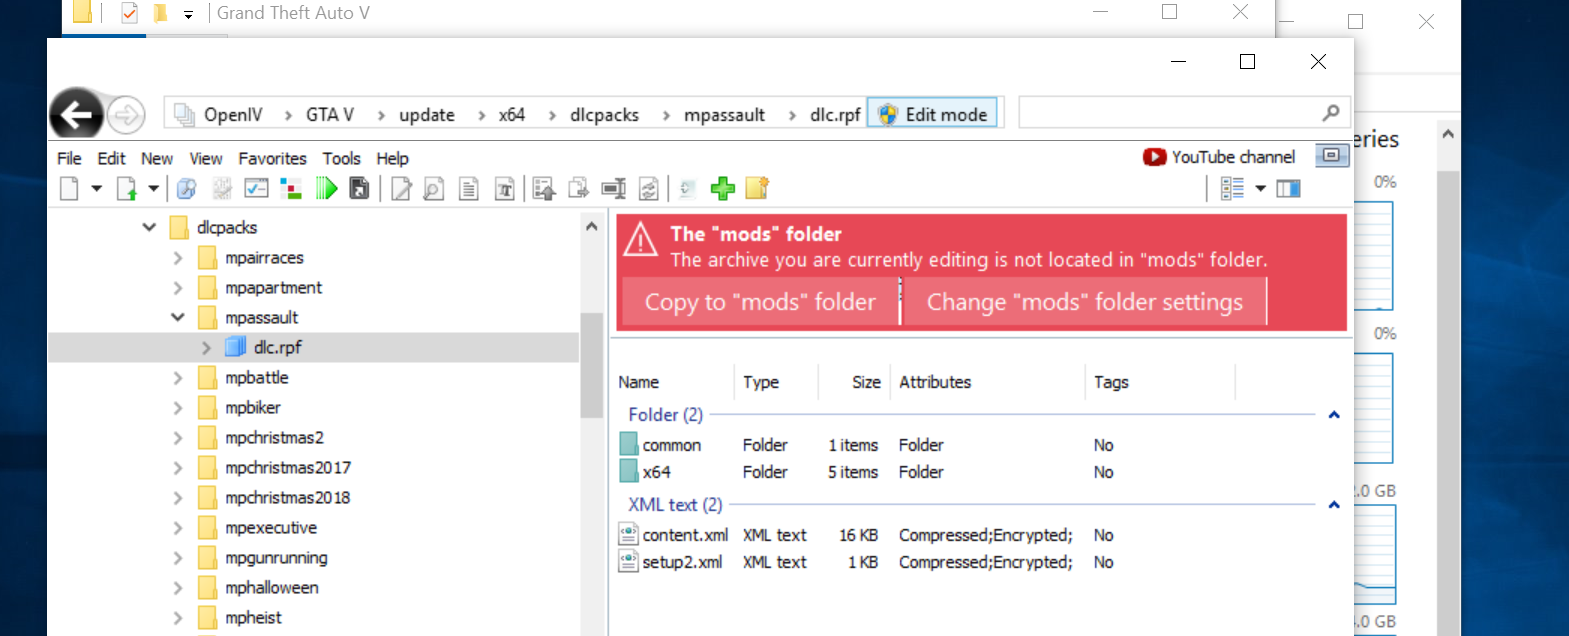Click the rename toolbar icon
Image resolution: width=1569 pixels, height=636 pixels.
click(613, 188)
